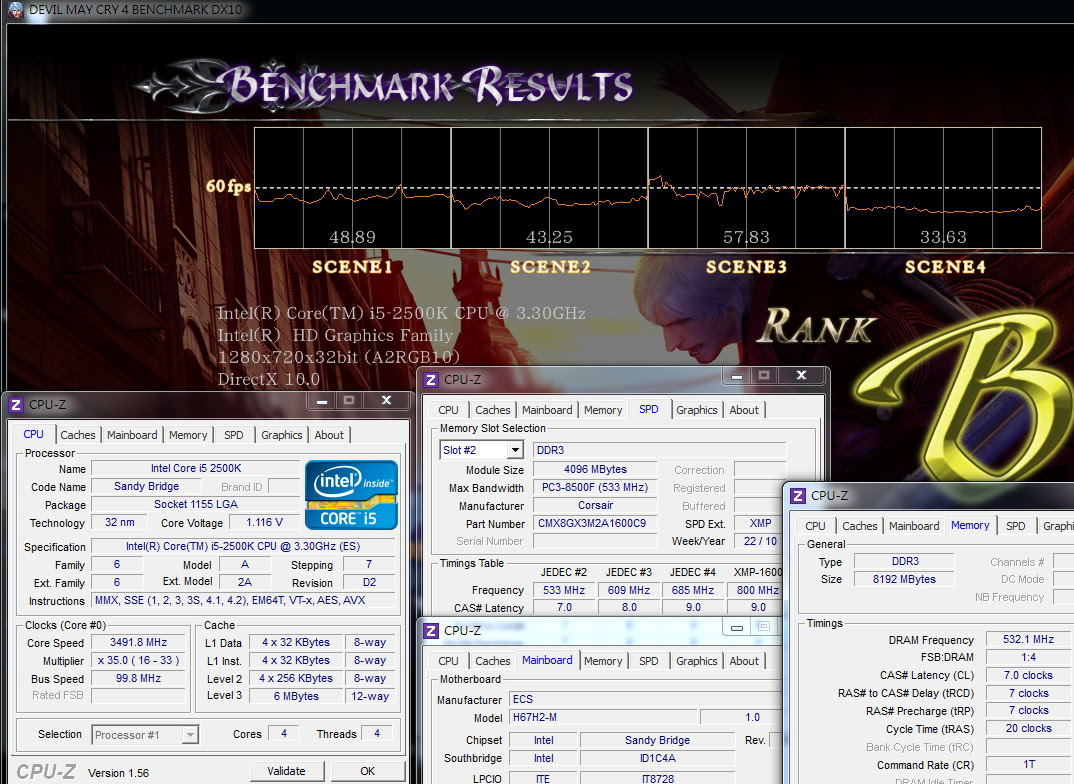This screenshot has width=1074, height=784.
Task: Click the CPU-Z icon in left window title bar
Action: [16, 405]
